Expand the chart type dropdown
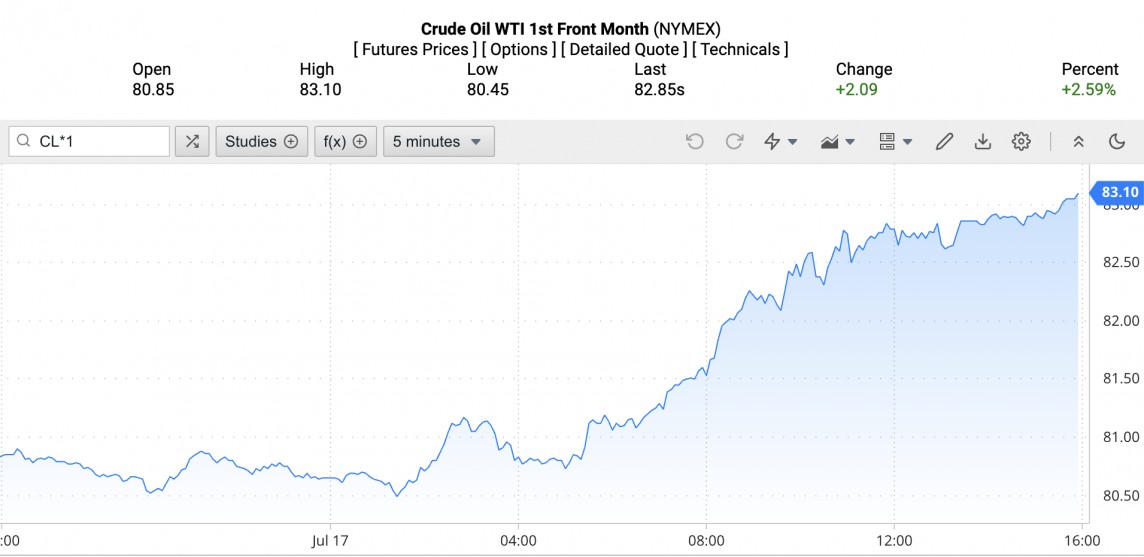This screenshot has height=557, width=1144. 837,142
